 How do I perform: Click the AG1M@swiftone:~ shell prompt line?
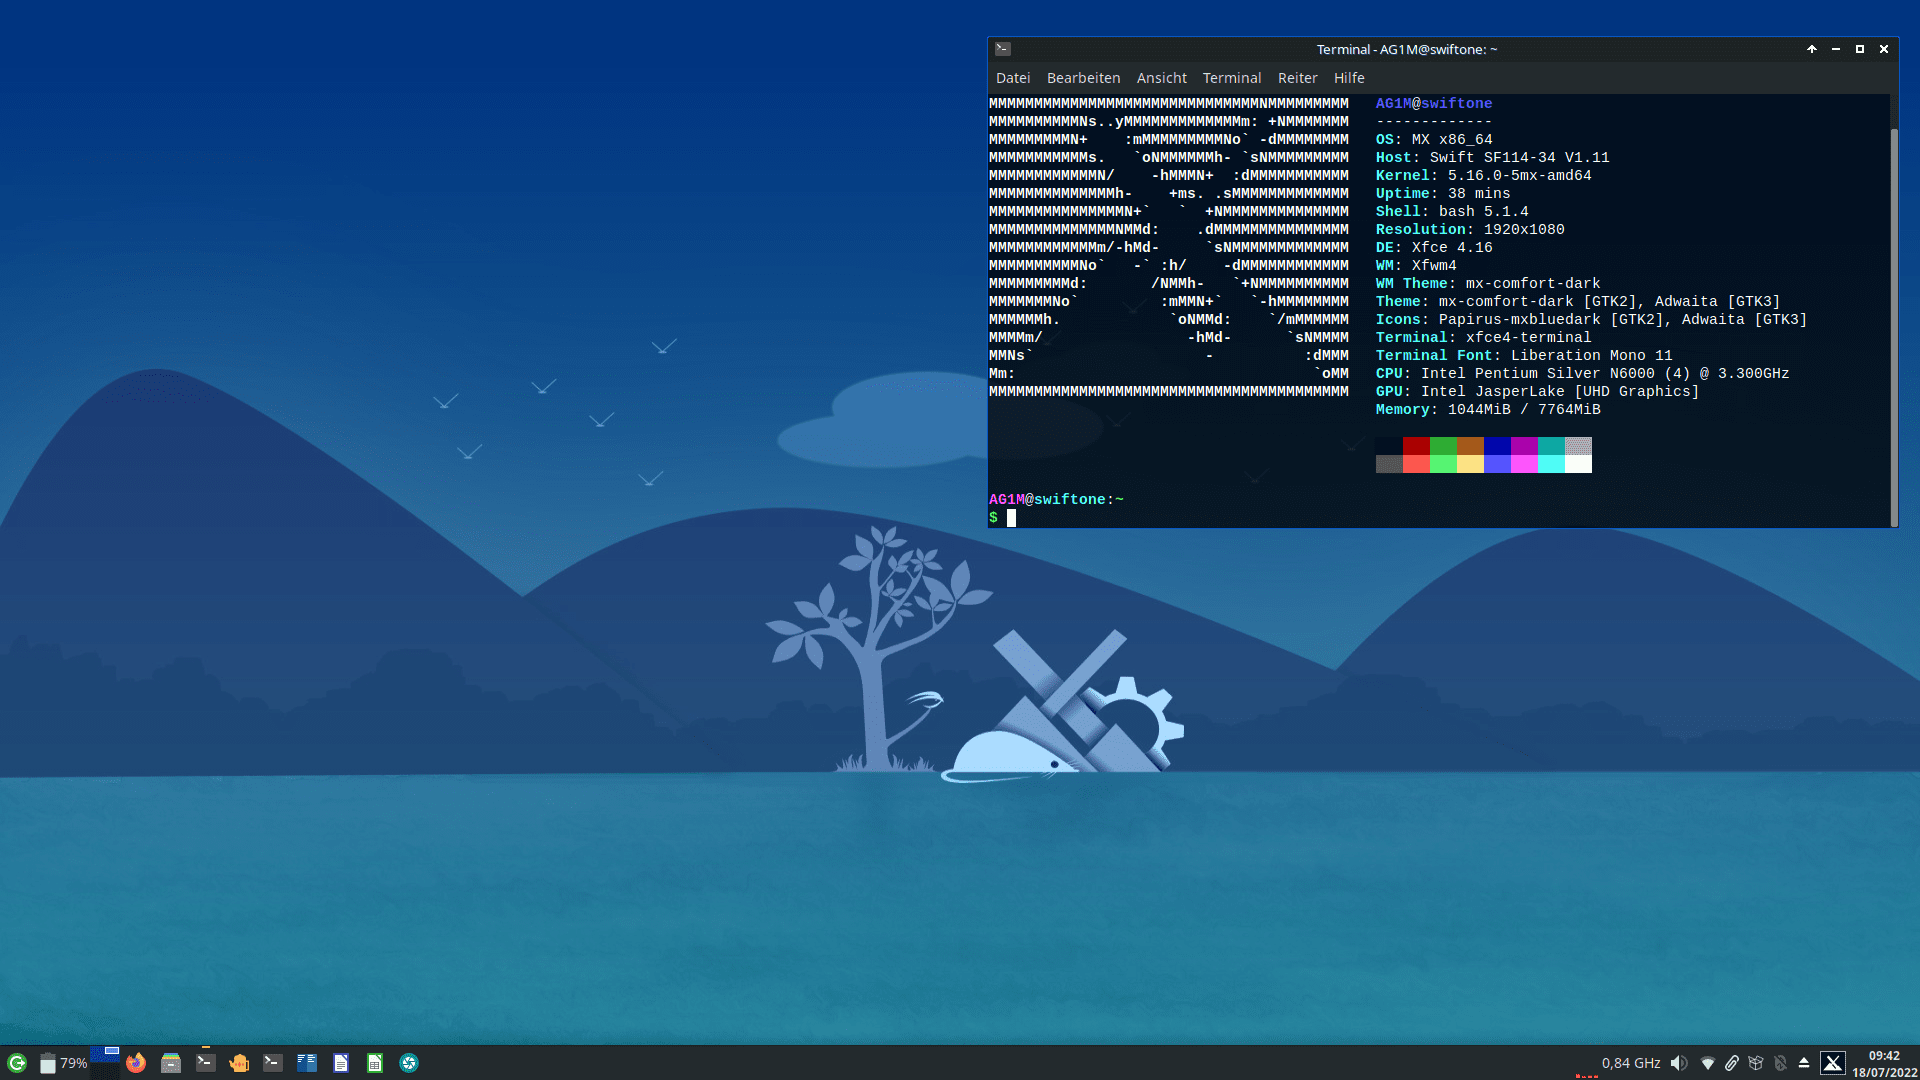(1056, 500)
